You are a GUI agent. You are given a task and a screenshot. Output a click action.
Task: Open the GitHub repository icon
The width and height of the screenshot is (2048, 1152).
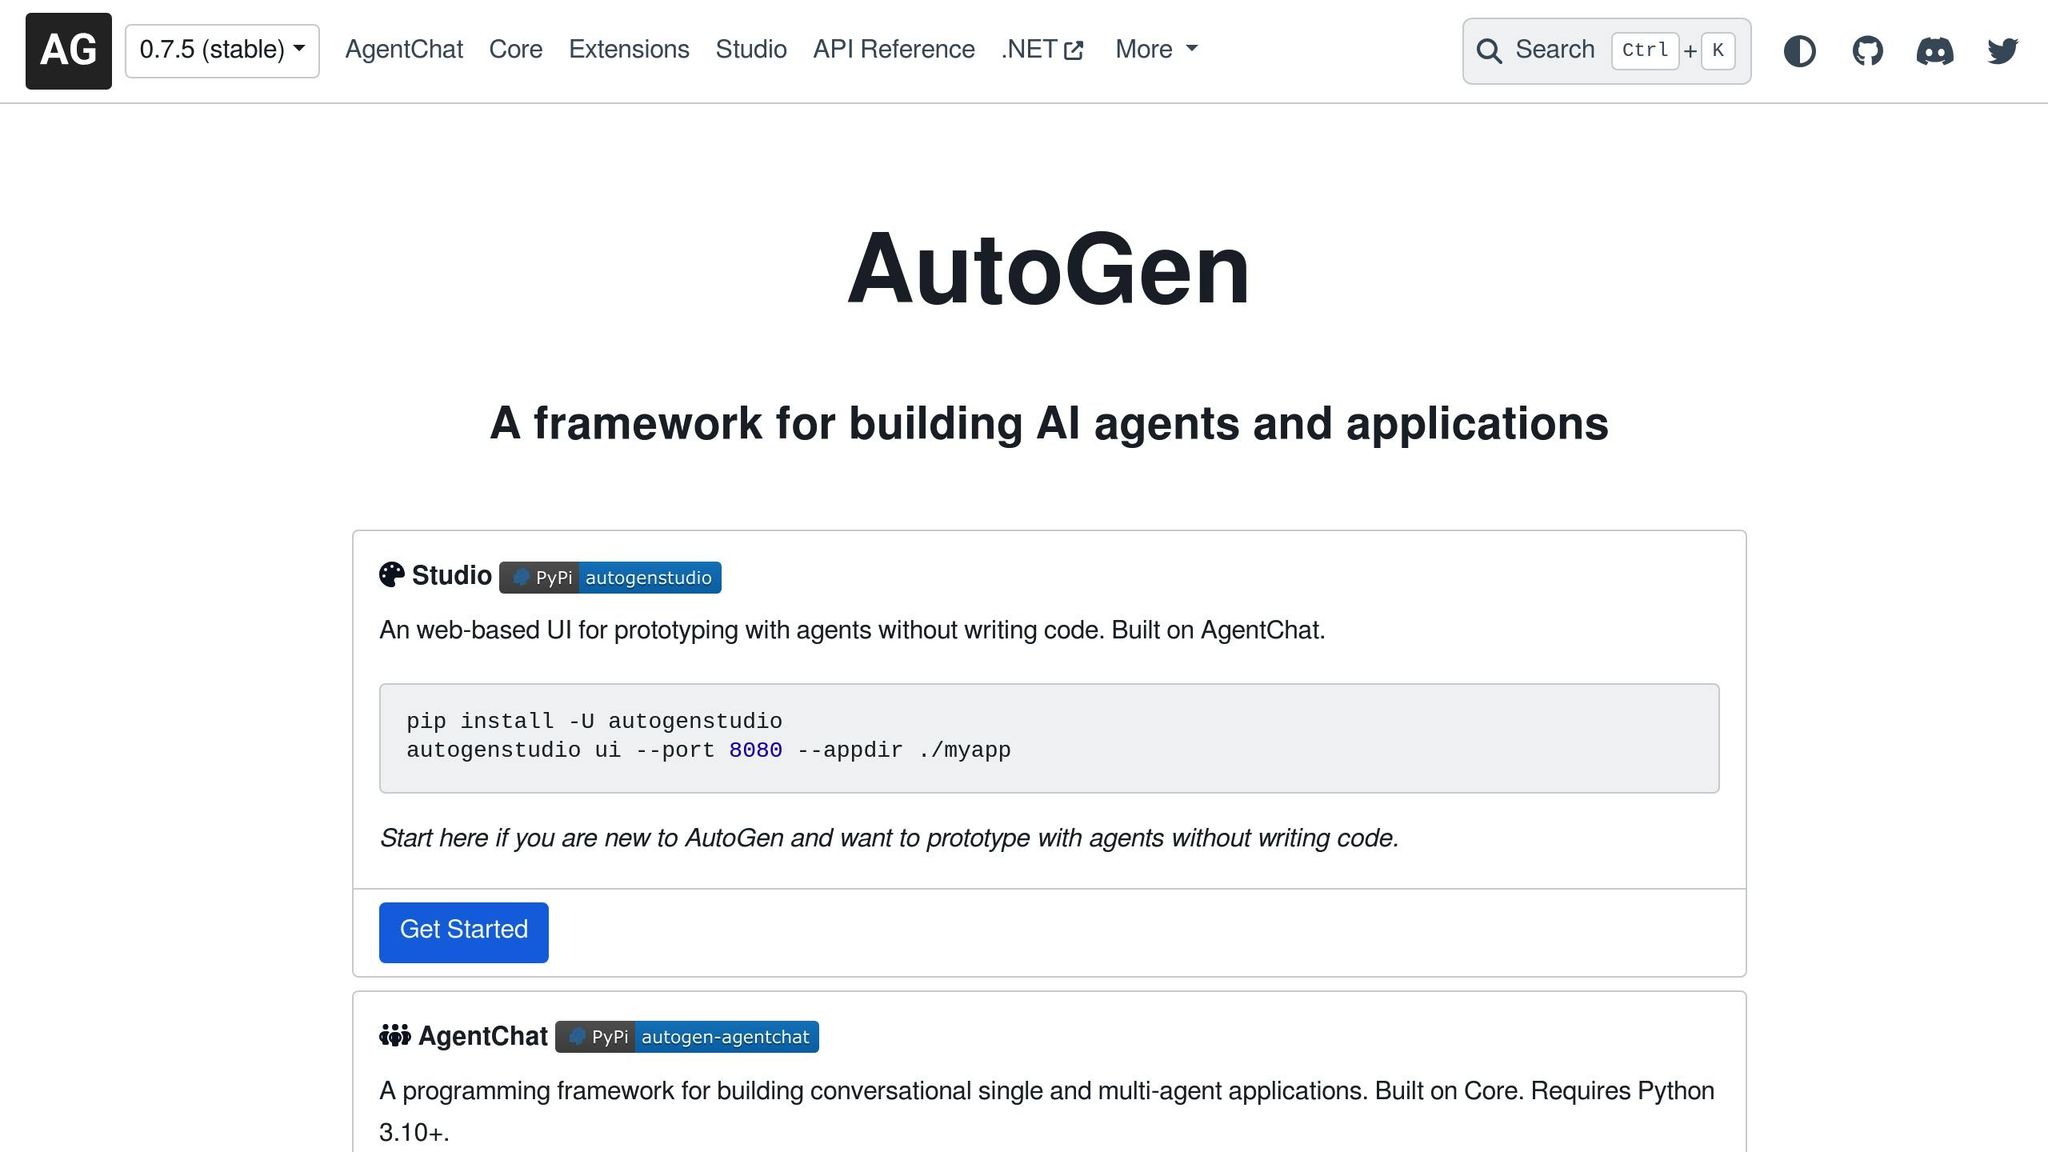click(x=1867, y=51)
